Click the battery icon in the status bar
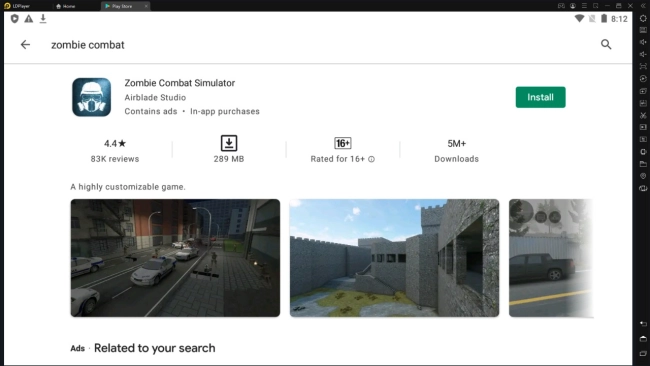Image resolution: width=650 pixels, height=366 pixels. [x=604, y=19]
